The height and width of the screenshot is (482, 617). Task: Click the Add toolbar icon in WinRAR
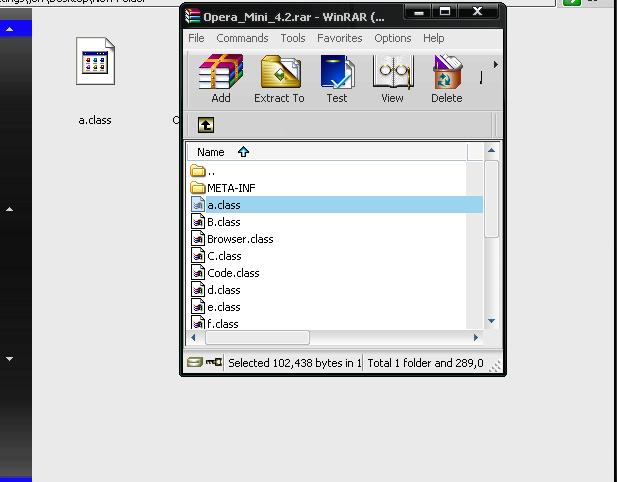coord(221,79)
